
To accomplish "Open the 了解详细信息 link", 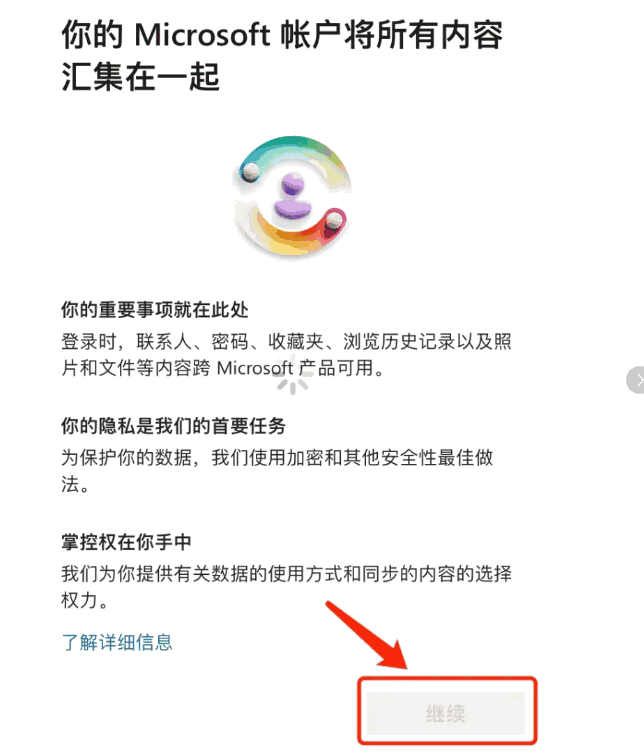I will [x=117, y=642].
